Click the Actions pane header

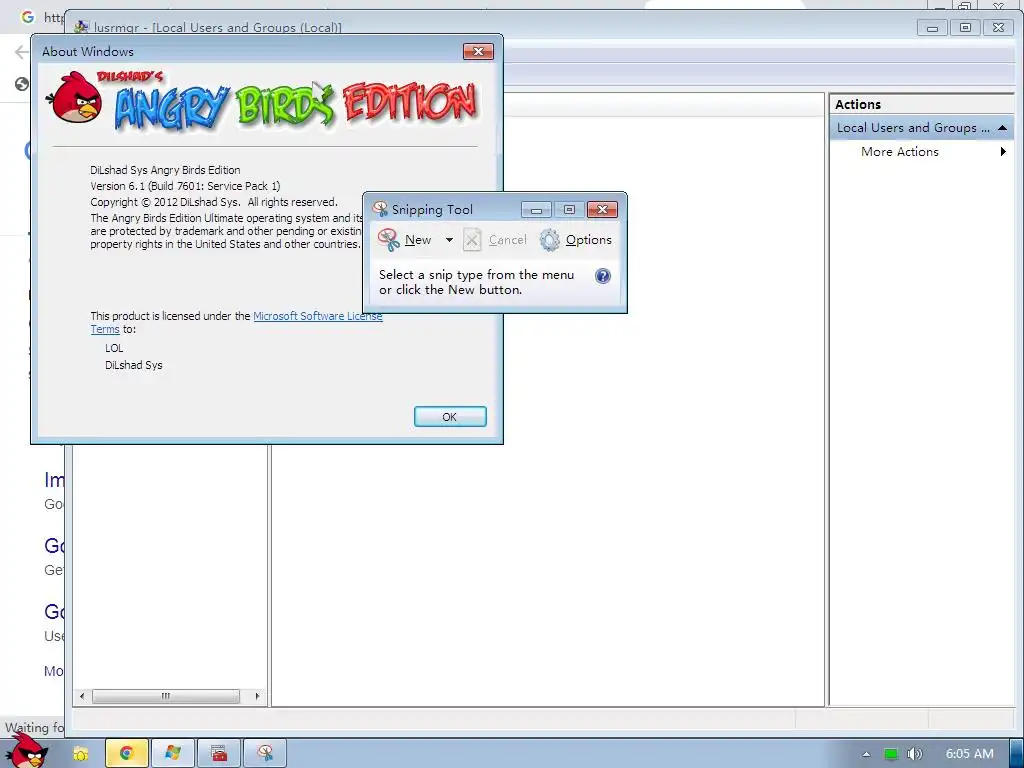coord(921,104)
